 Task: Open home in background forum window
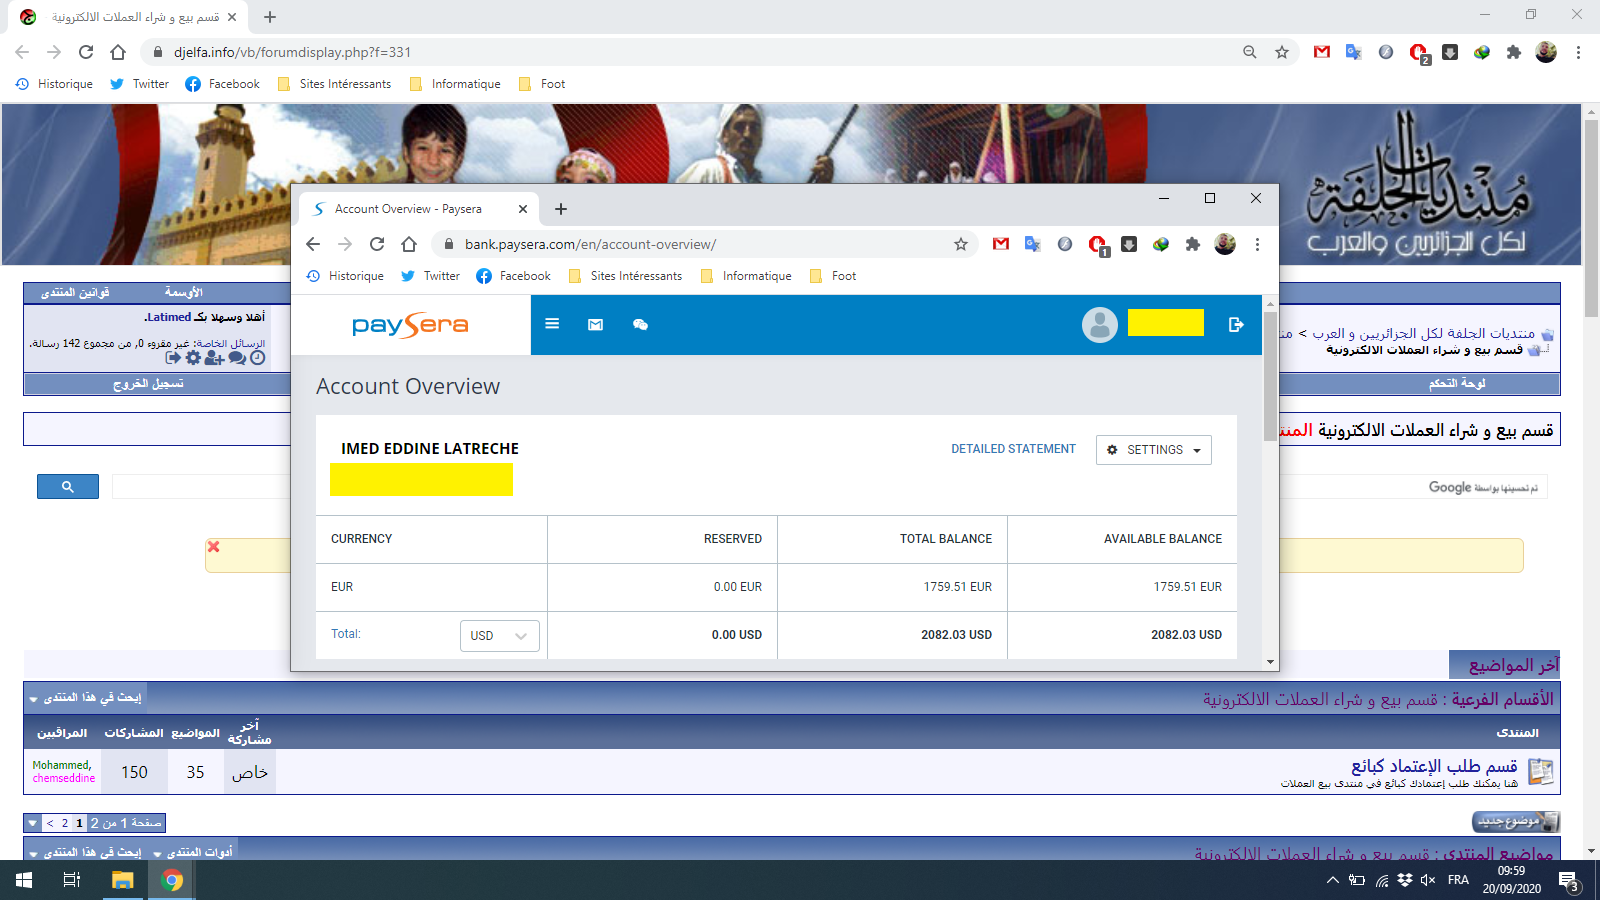tap(118, 52)
